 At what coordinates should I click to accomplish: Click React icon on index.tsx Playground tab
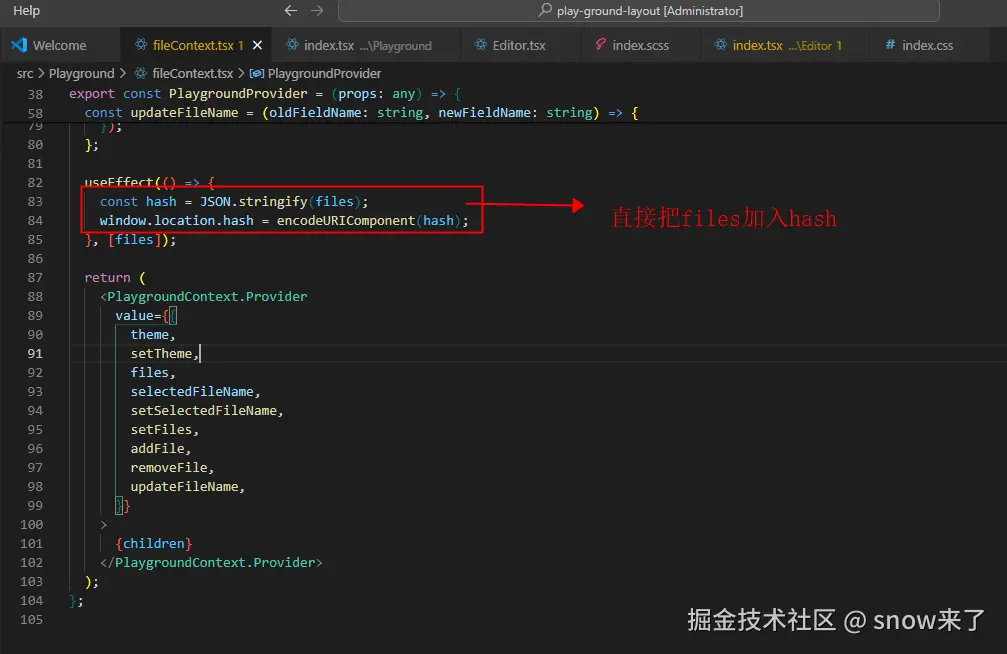292,44
